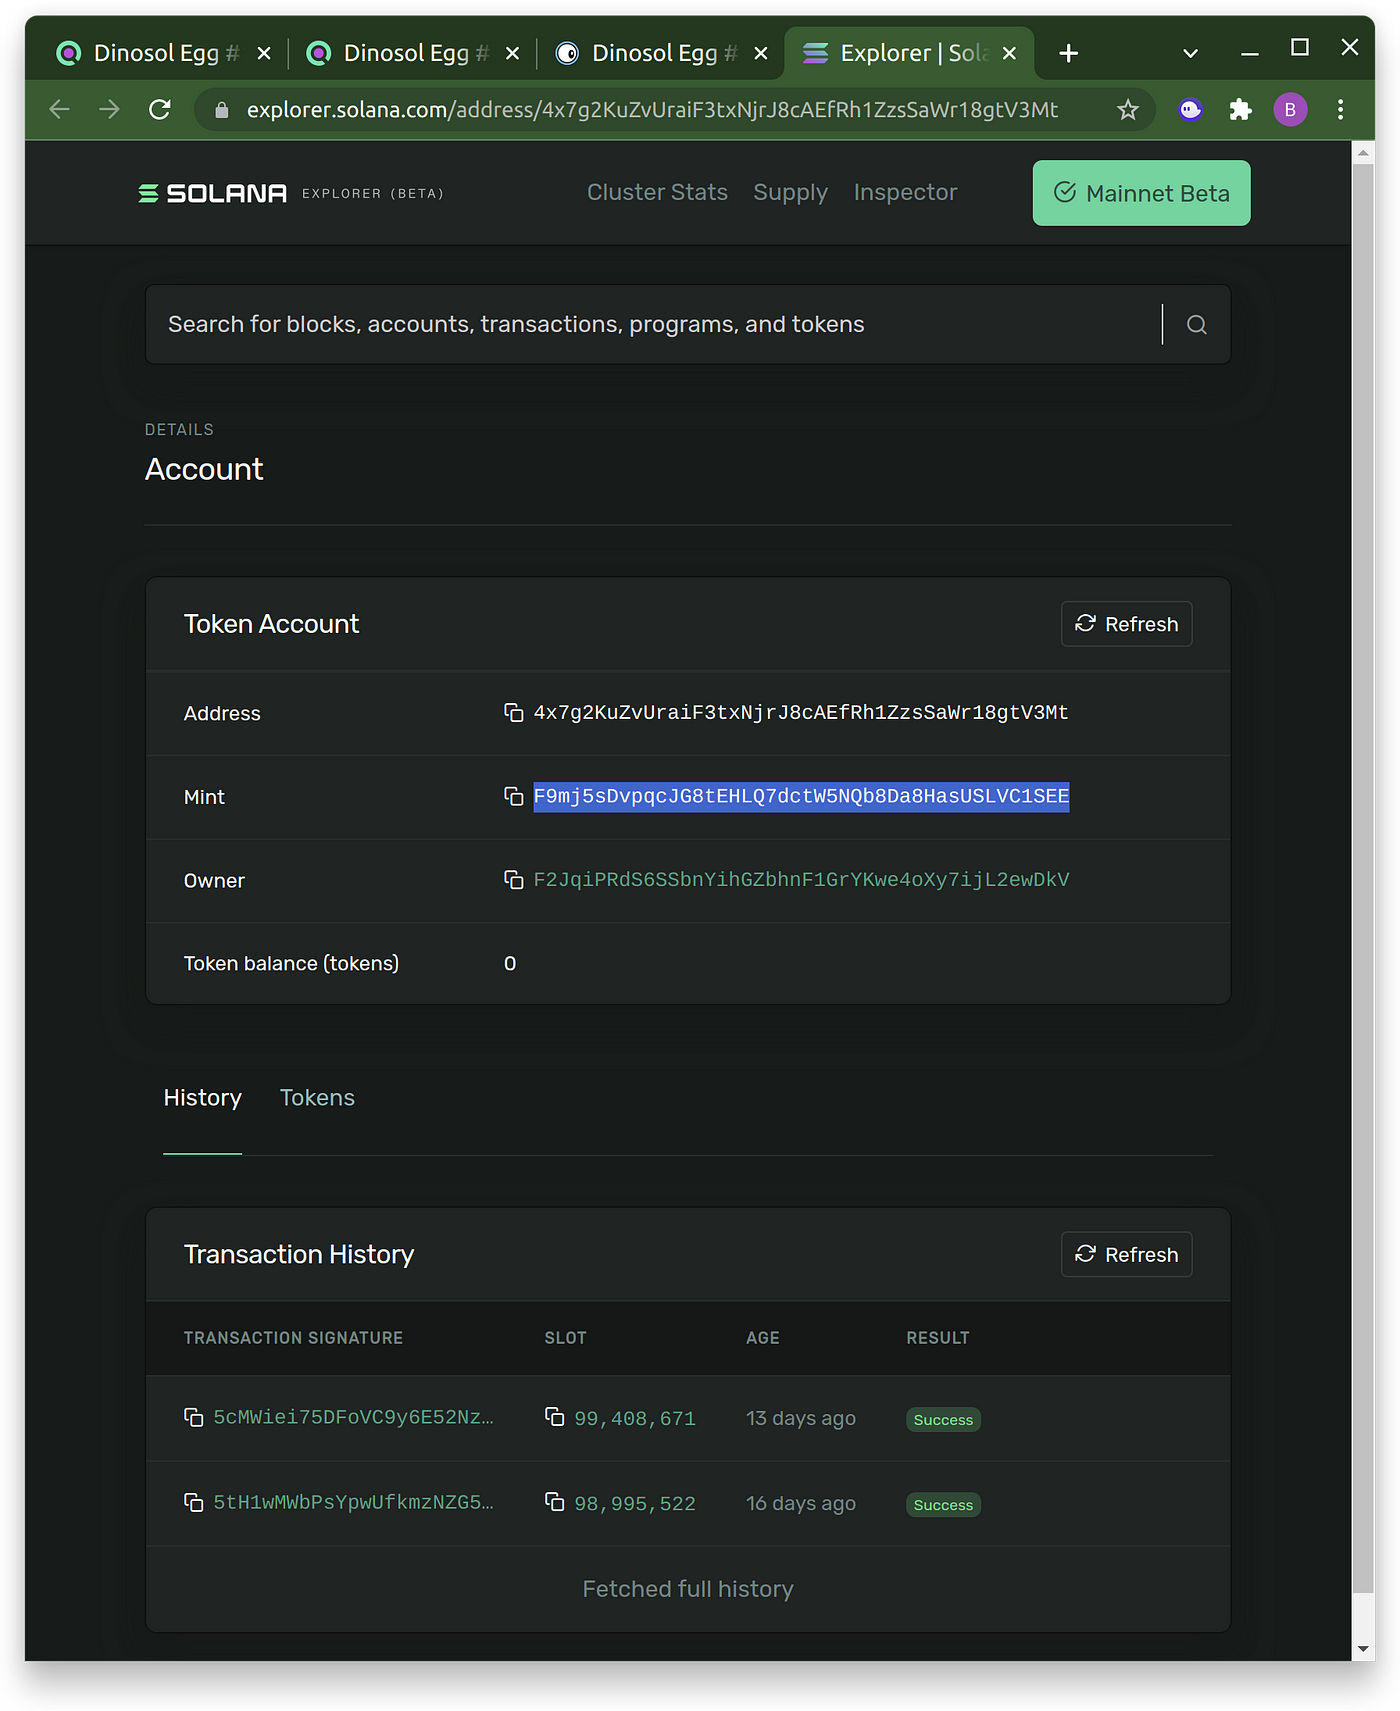This screenshot has height=1711, width=1400.
Task: Open Supply page
Action: click(790, 192)
